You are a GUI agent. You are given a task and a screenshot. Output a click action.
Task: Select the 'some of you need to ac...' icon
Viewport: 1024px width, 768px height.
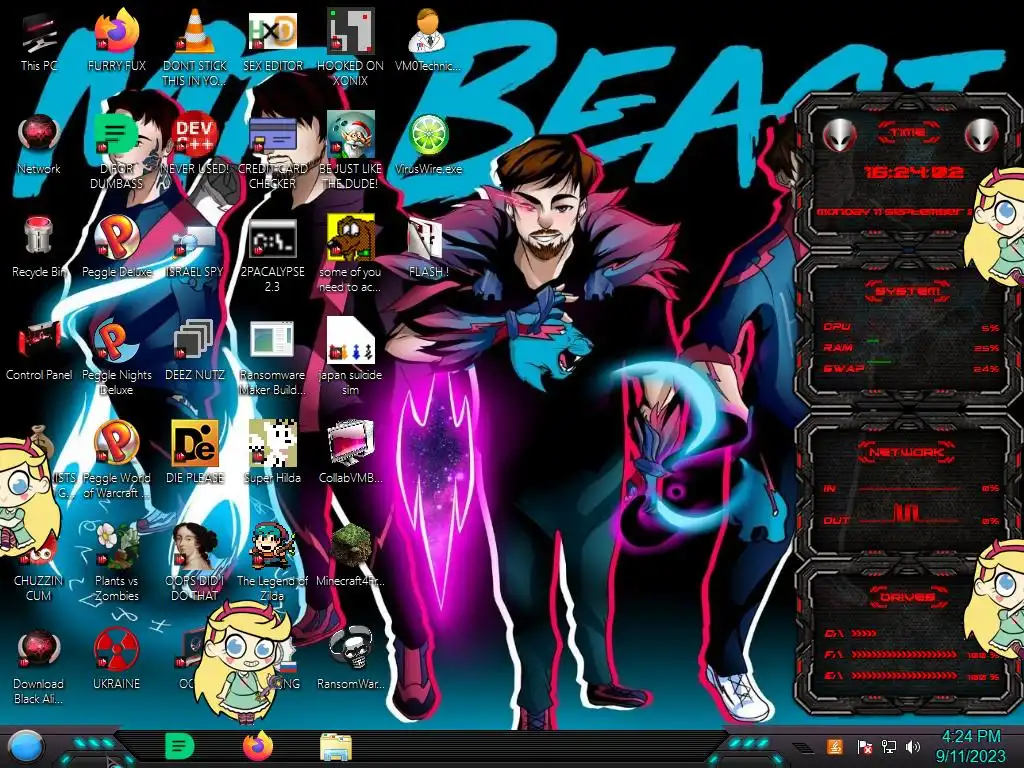tap(351, 255)
